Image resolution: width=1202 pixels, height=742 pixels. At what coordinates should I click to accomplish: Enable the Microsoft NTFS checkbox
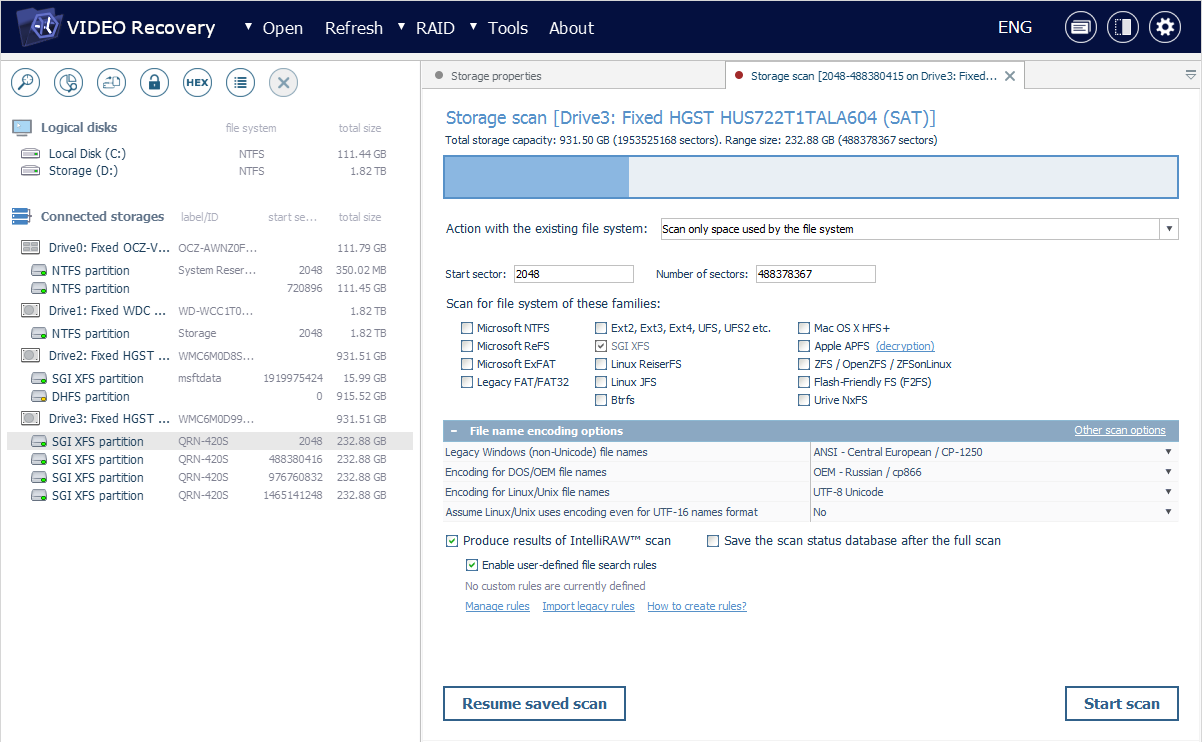pyautogui.click(x=467, y=328)
